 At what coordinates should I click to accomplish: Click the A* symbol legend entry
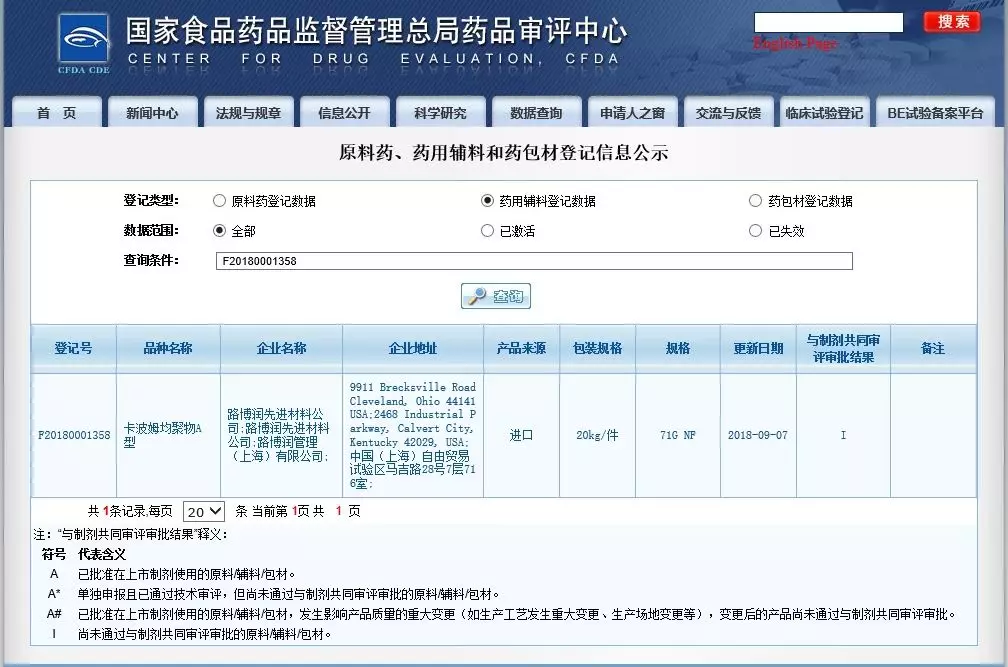coord(54,594)
